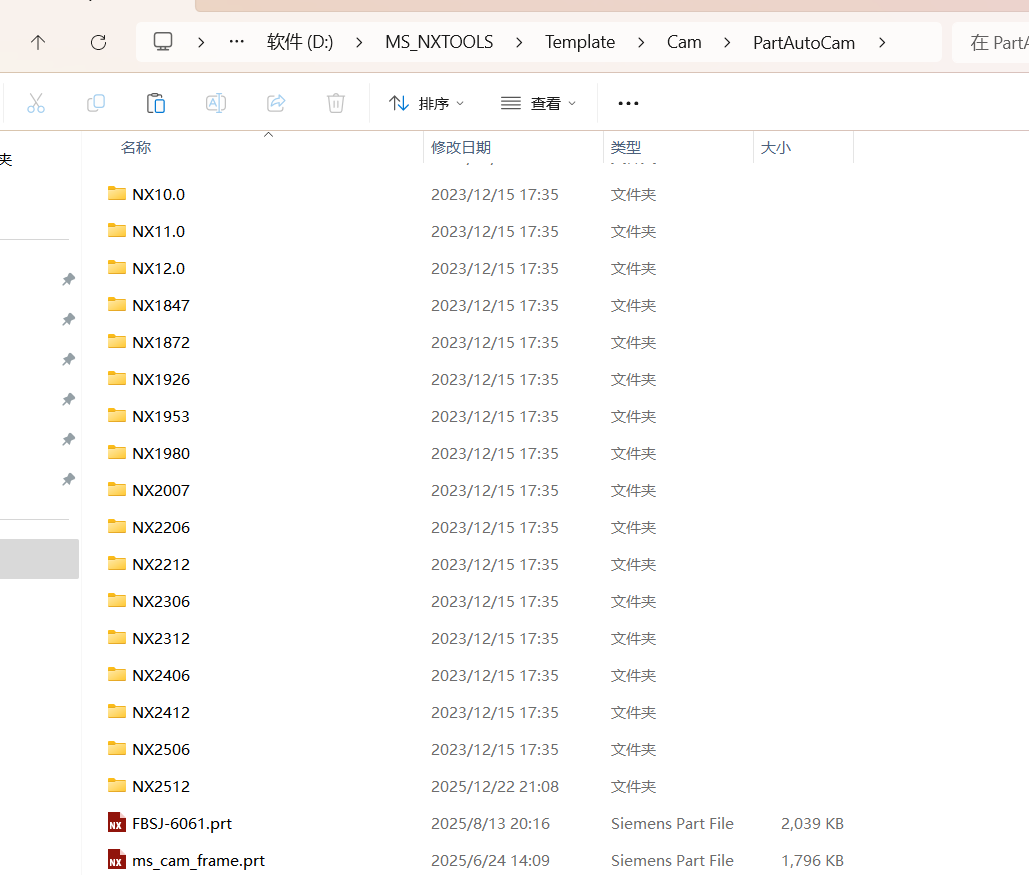Sort by 名称 column header
Image resolution: width=1029 pixels, height=886 pixels.
[x=136, y=148]
